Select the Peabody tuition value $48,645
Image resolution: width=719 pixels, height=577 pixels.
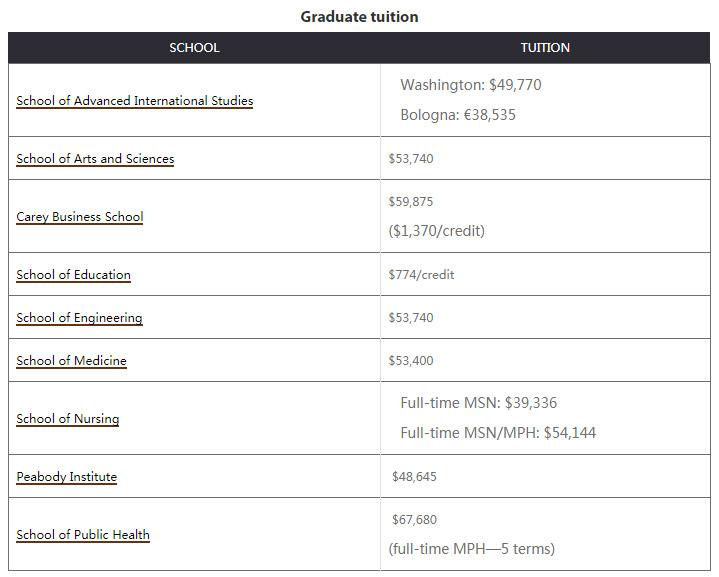click(414, 476)
